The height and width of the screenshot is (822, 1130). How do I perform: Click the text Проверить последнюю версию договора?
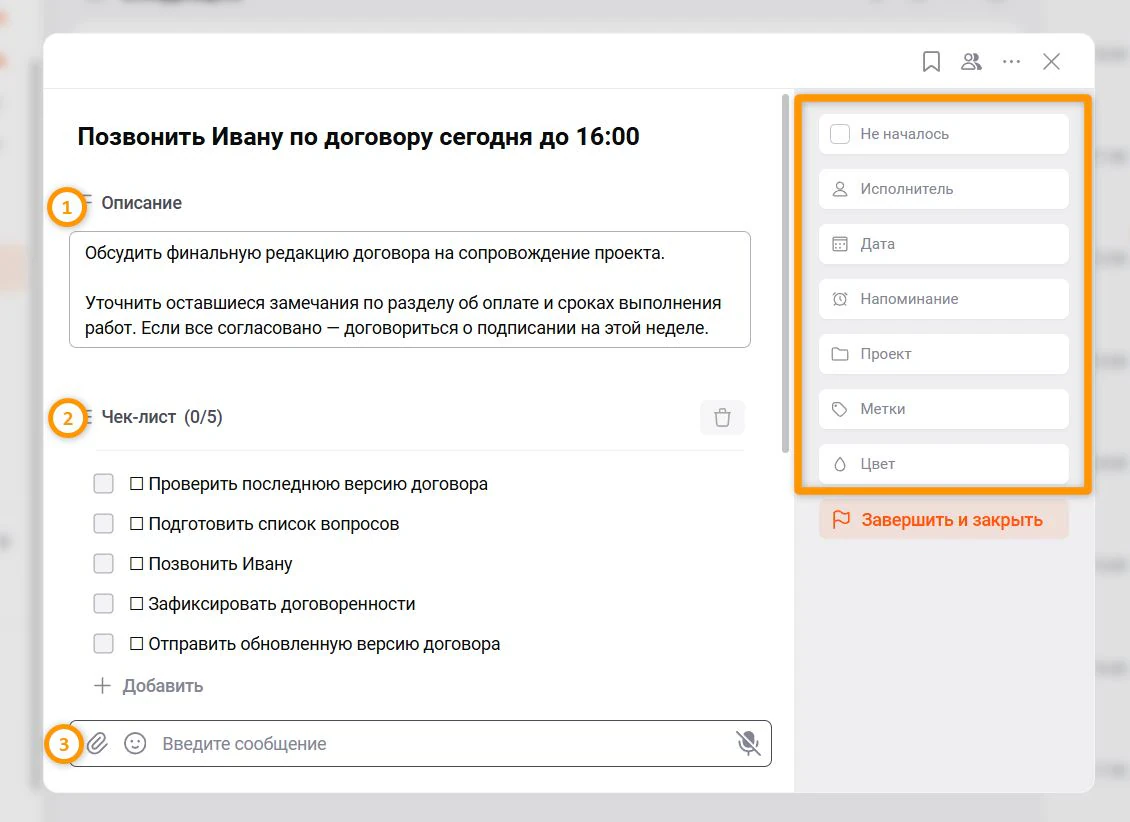point(318,484)
